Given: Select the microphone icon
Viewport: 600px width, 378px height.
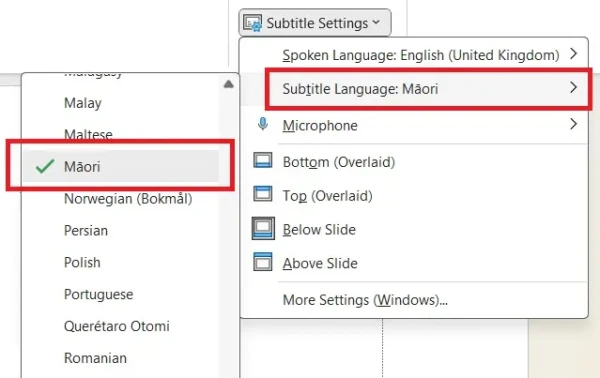Looking at the screenshot, I should (263, 124).
